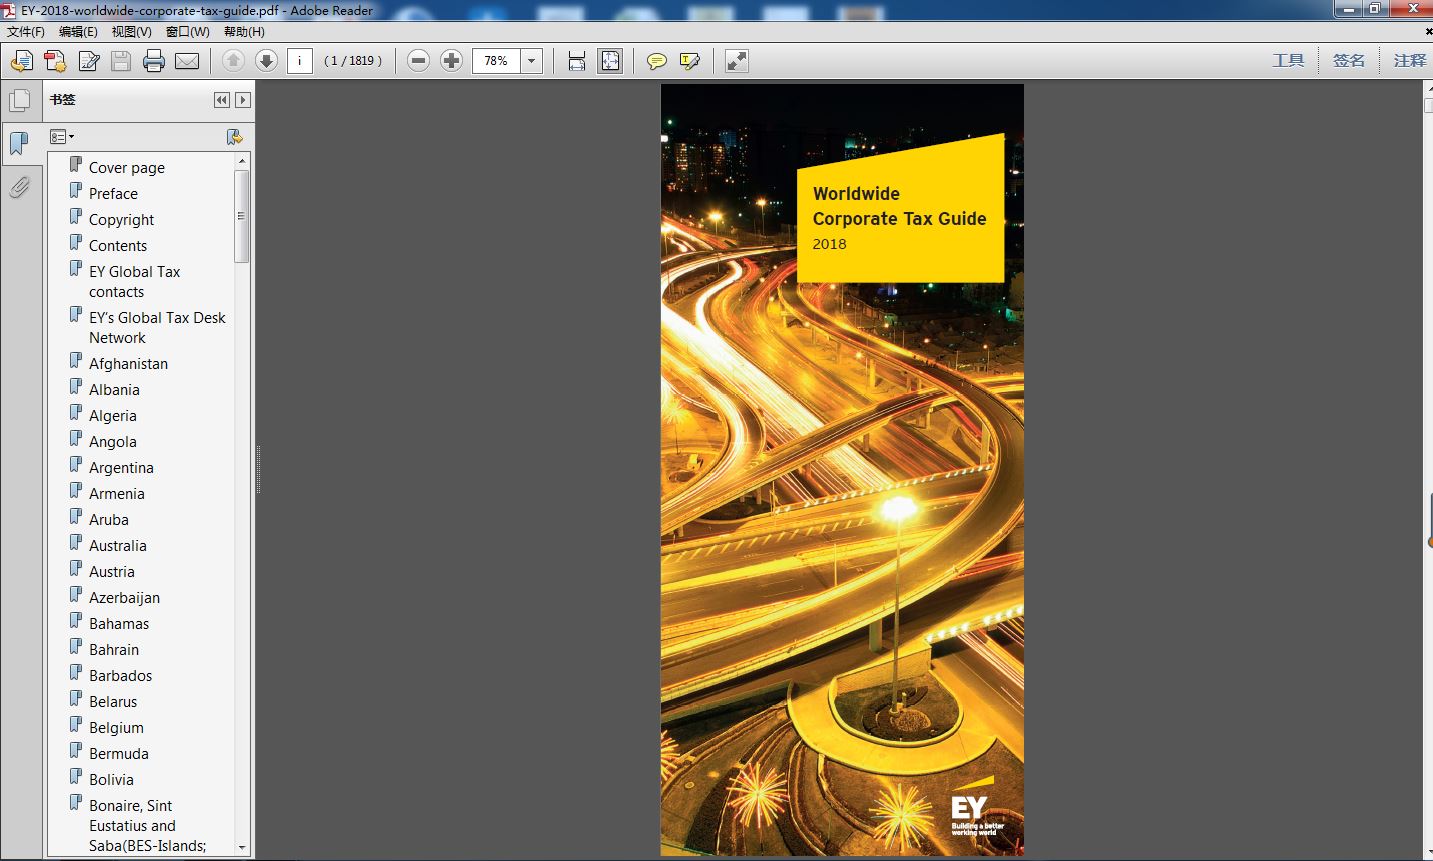Go to the Belarus bookmark
The height and width of the screenshot is (861, 1433).
click(113, 702)
